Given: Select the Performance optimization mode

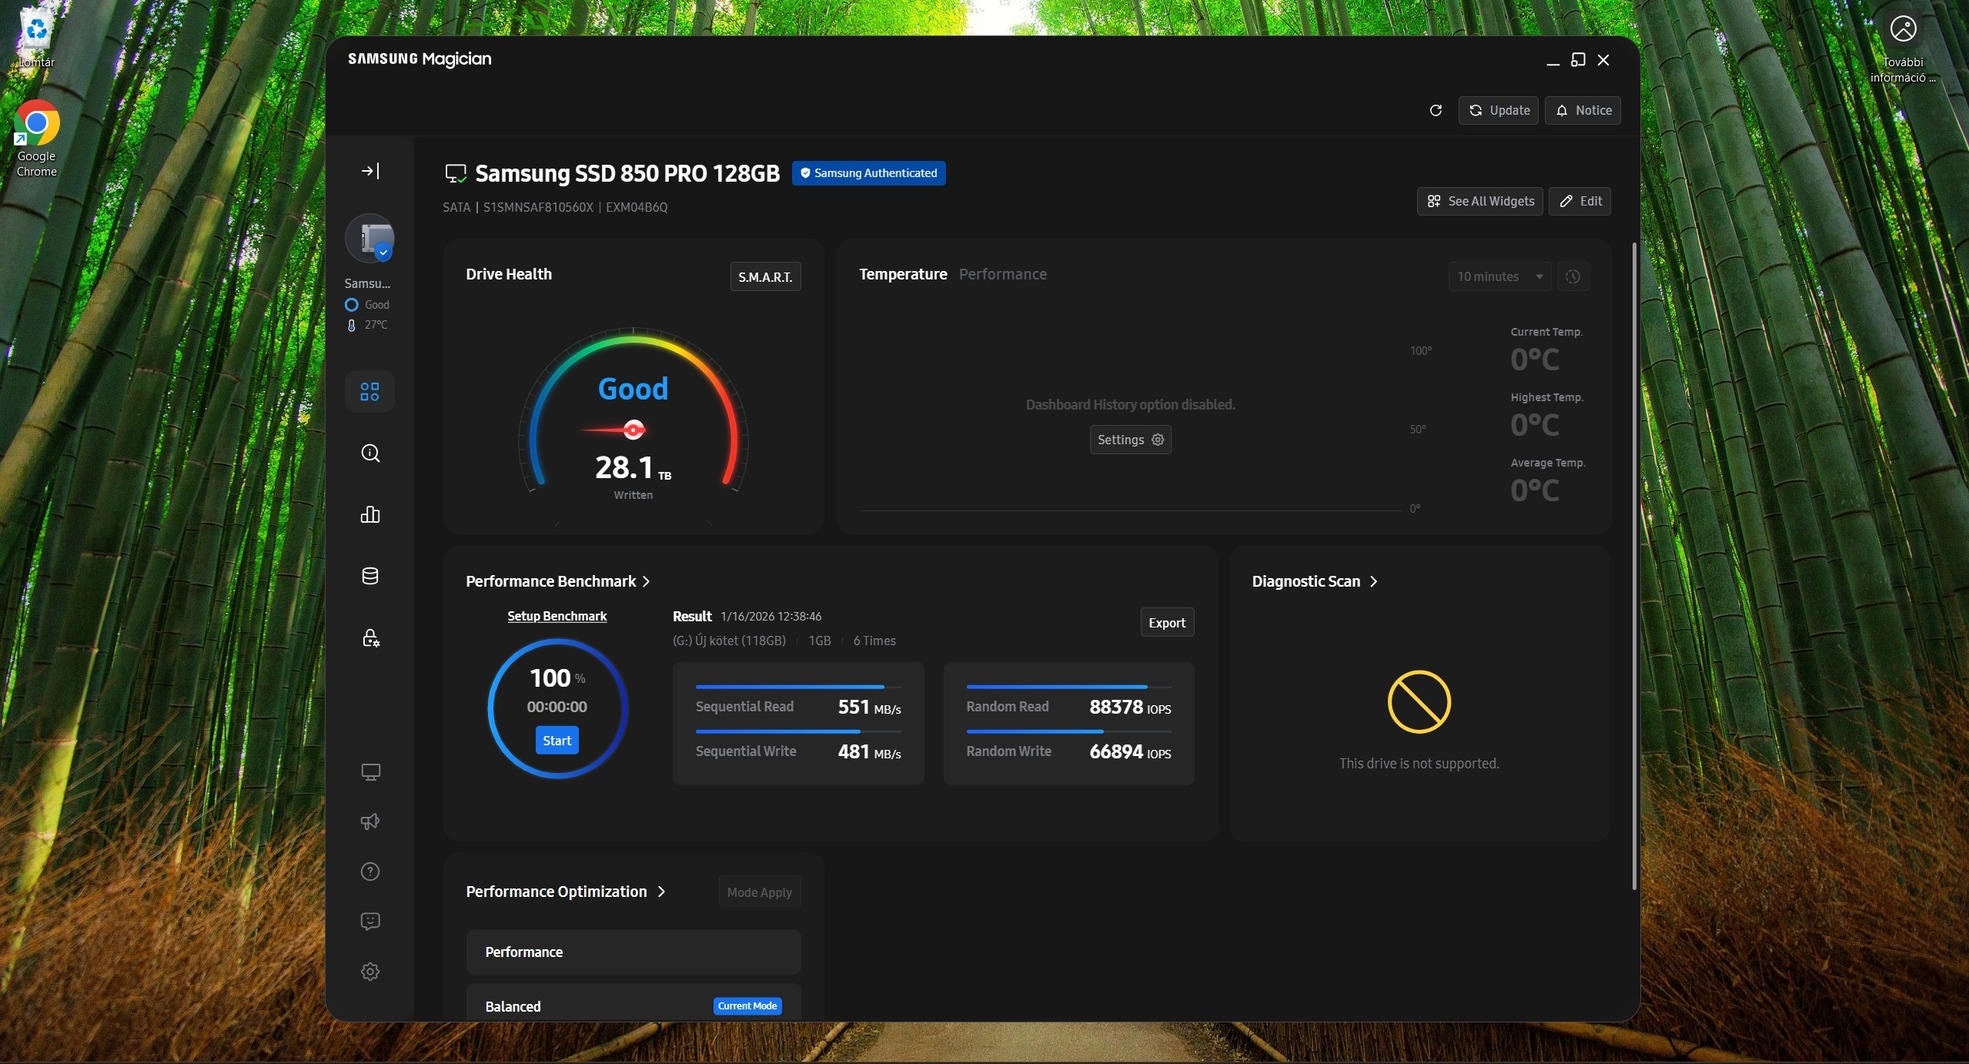Looking at the screenshot, I should 633,952.
